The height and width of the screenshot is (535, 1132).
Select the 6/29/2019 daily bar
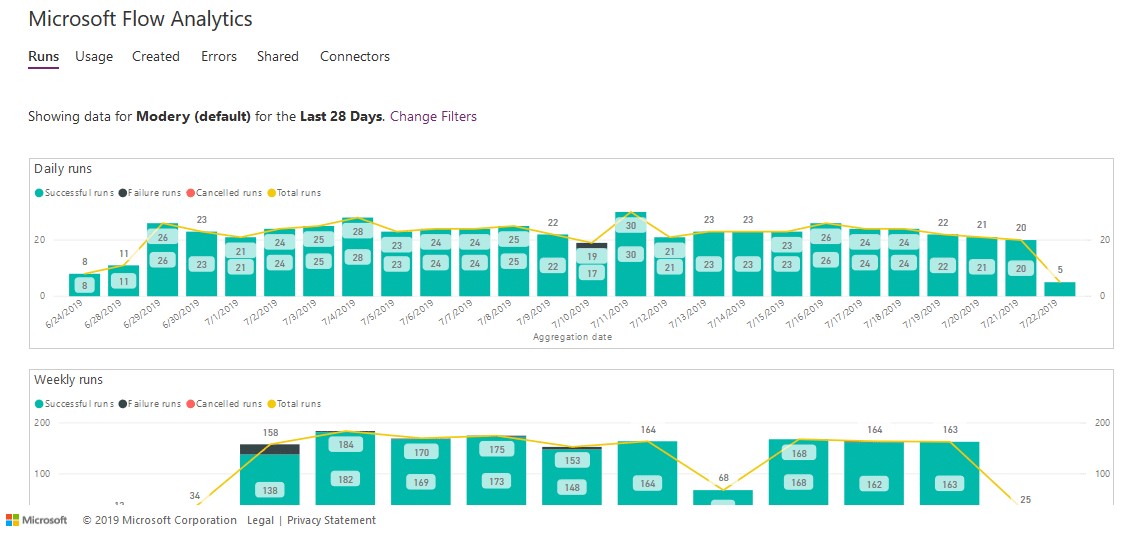click(162, 260)
